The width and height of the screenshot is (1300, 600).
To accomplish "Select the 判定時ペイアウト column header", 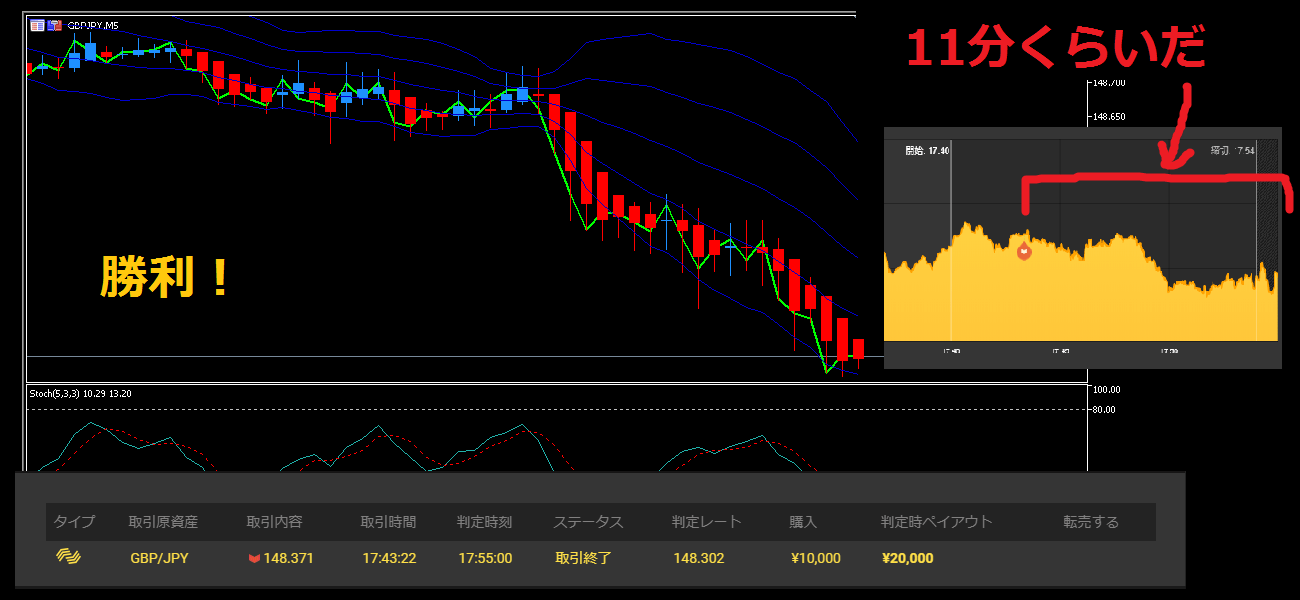I will click(x=936, y=522).
